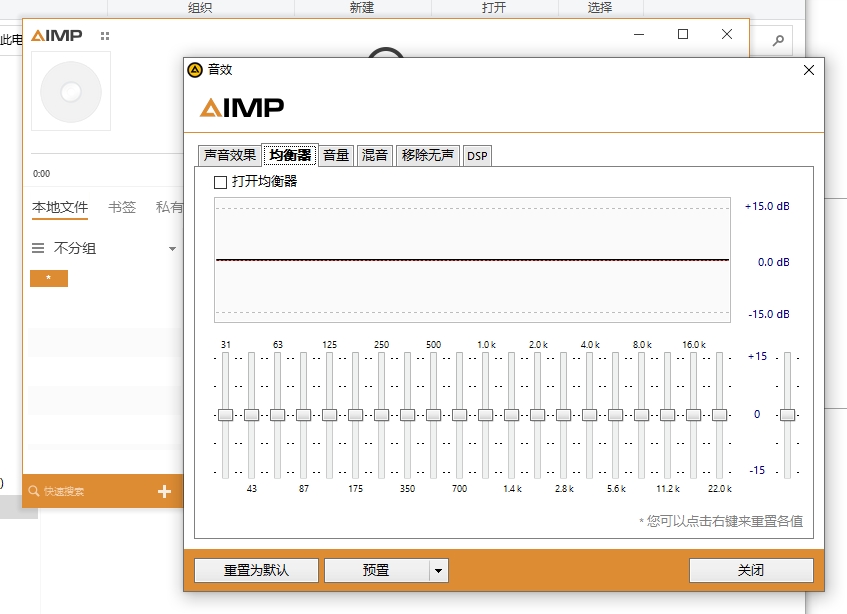Viewport: 847px width, 614px height.
Task: Click the 16.0k equalizer slider handle
Action: 693,415
